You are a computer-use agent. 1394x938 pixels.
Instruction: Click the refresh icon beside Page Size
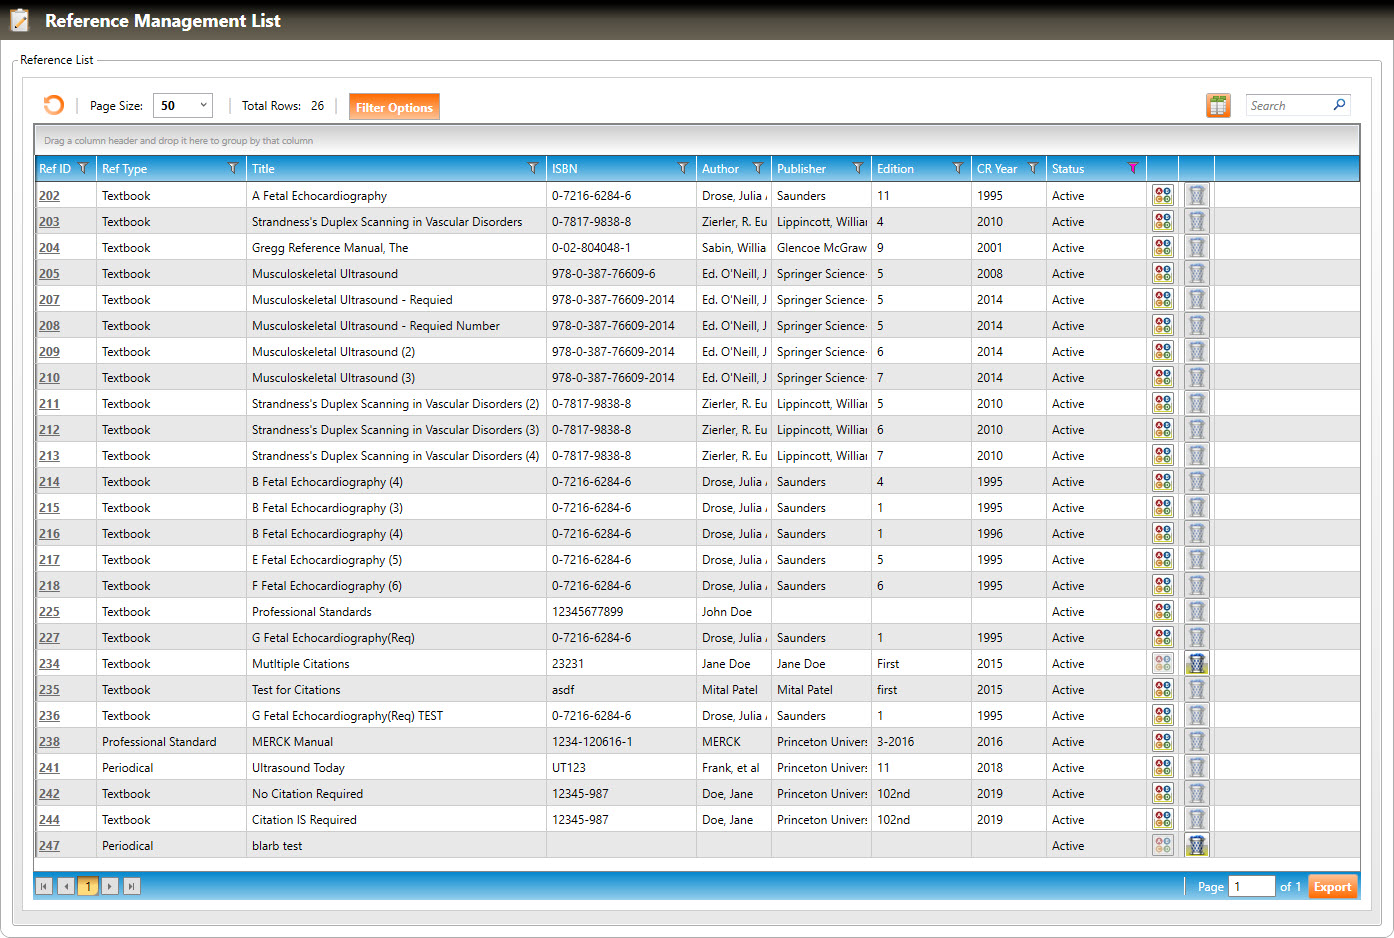(x=54, y=105)
